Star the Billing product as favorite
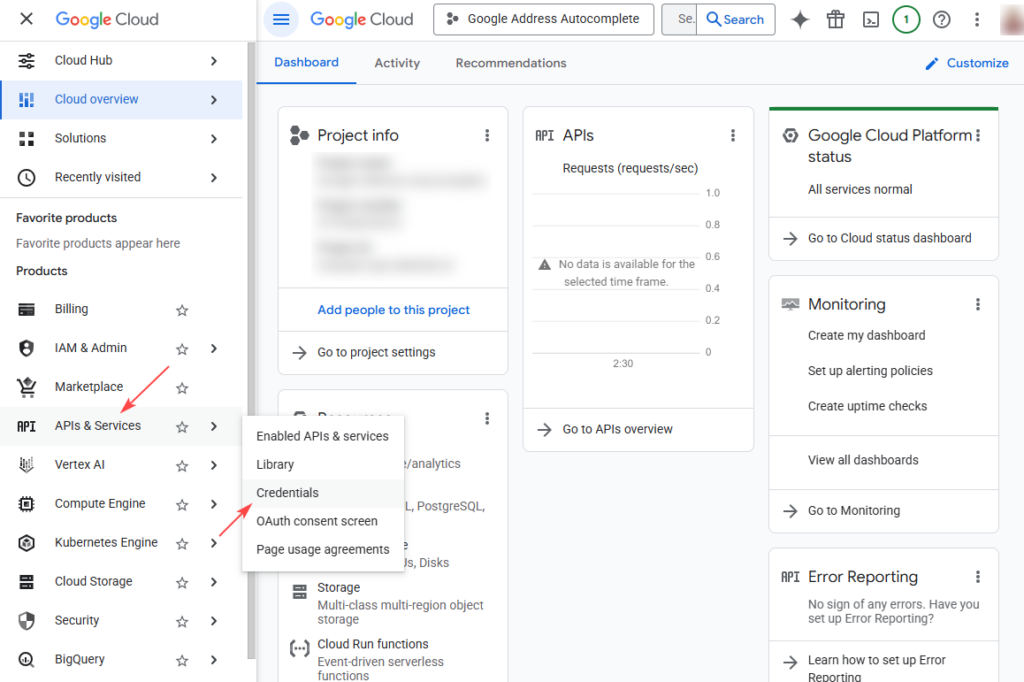The width and height of the screenshot is (1024, 682). (182, 310)
